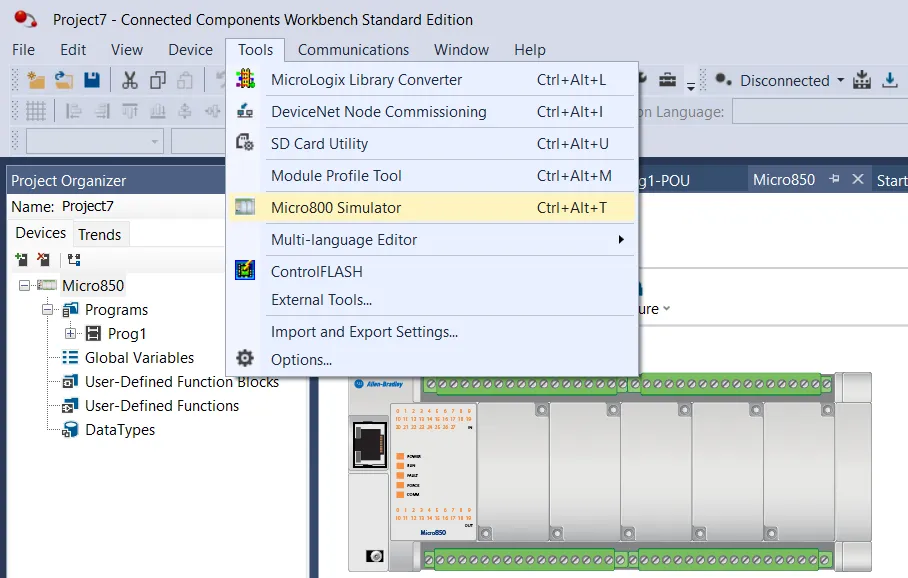Open the Disconnected status dropdown
This screenshot has width=908, height=578.
(840, 80)
